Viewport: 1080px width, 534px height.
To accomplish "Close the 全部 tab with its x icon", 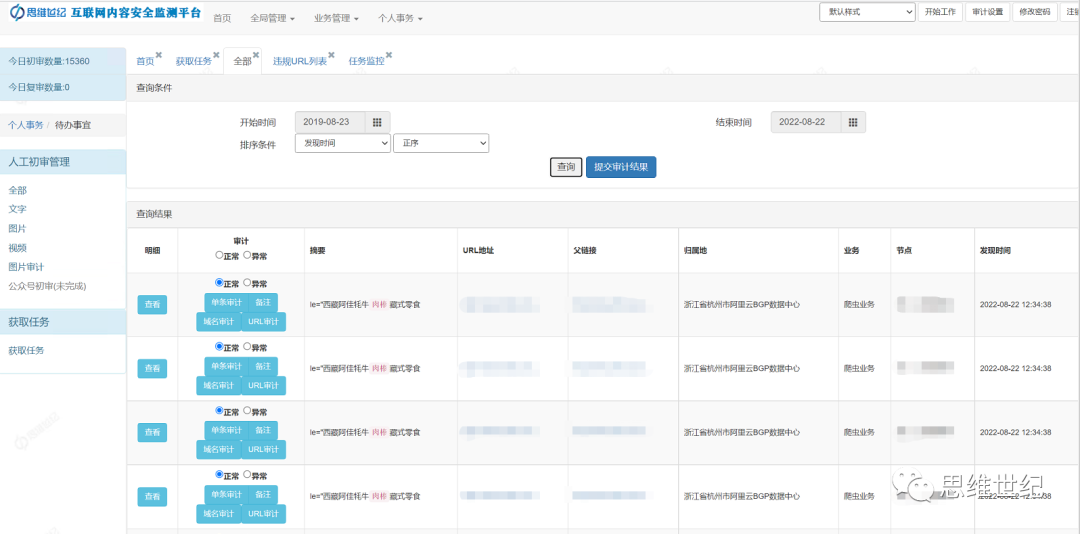I will [x=256, y=55].
